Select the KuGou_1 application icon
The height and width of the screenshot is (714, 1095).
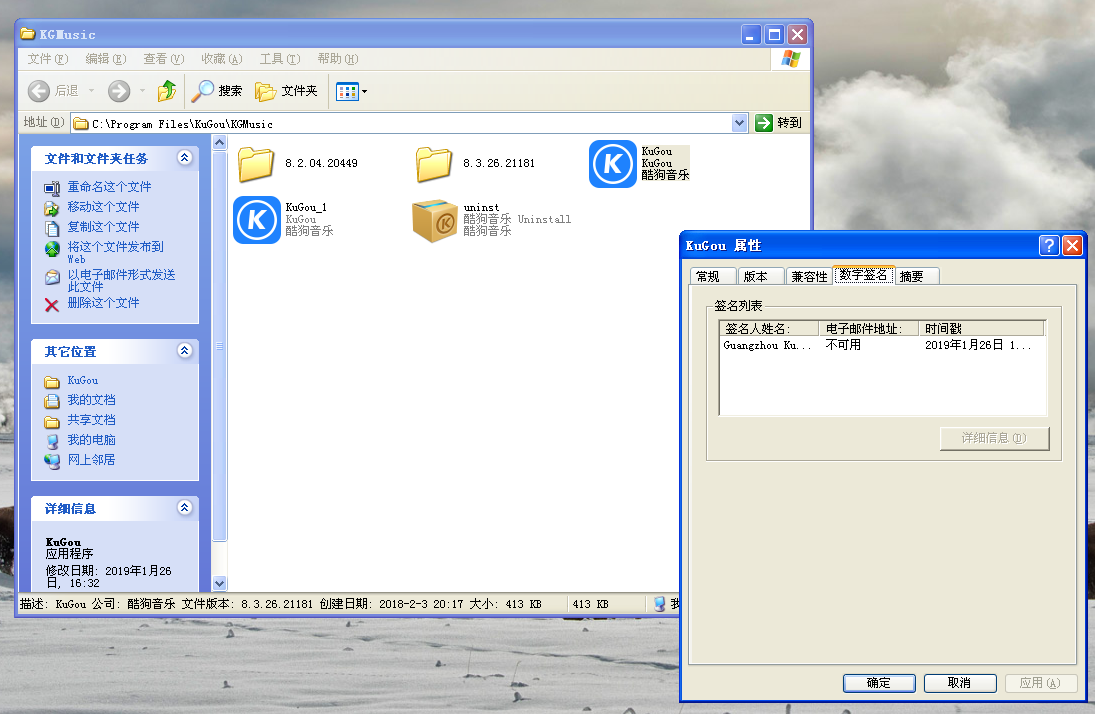click(x=256, y=220)
